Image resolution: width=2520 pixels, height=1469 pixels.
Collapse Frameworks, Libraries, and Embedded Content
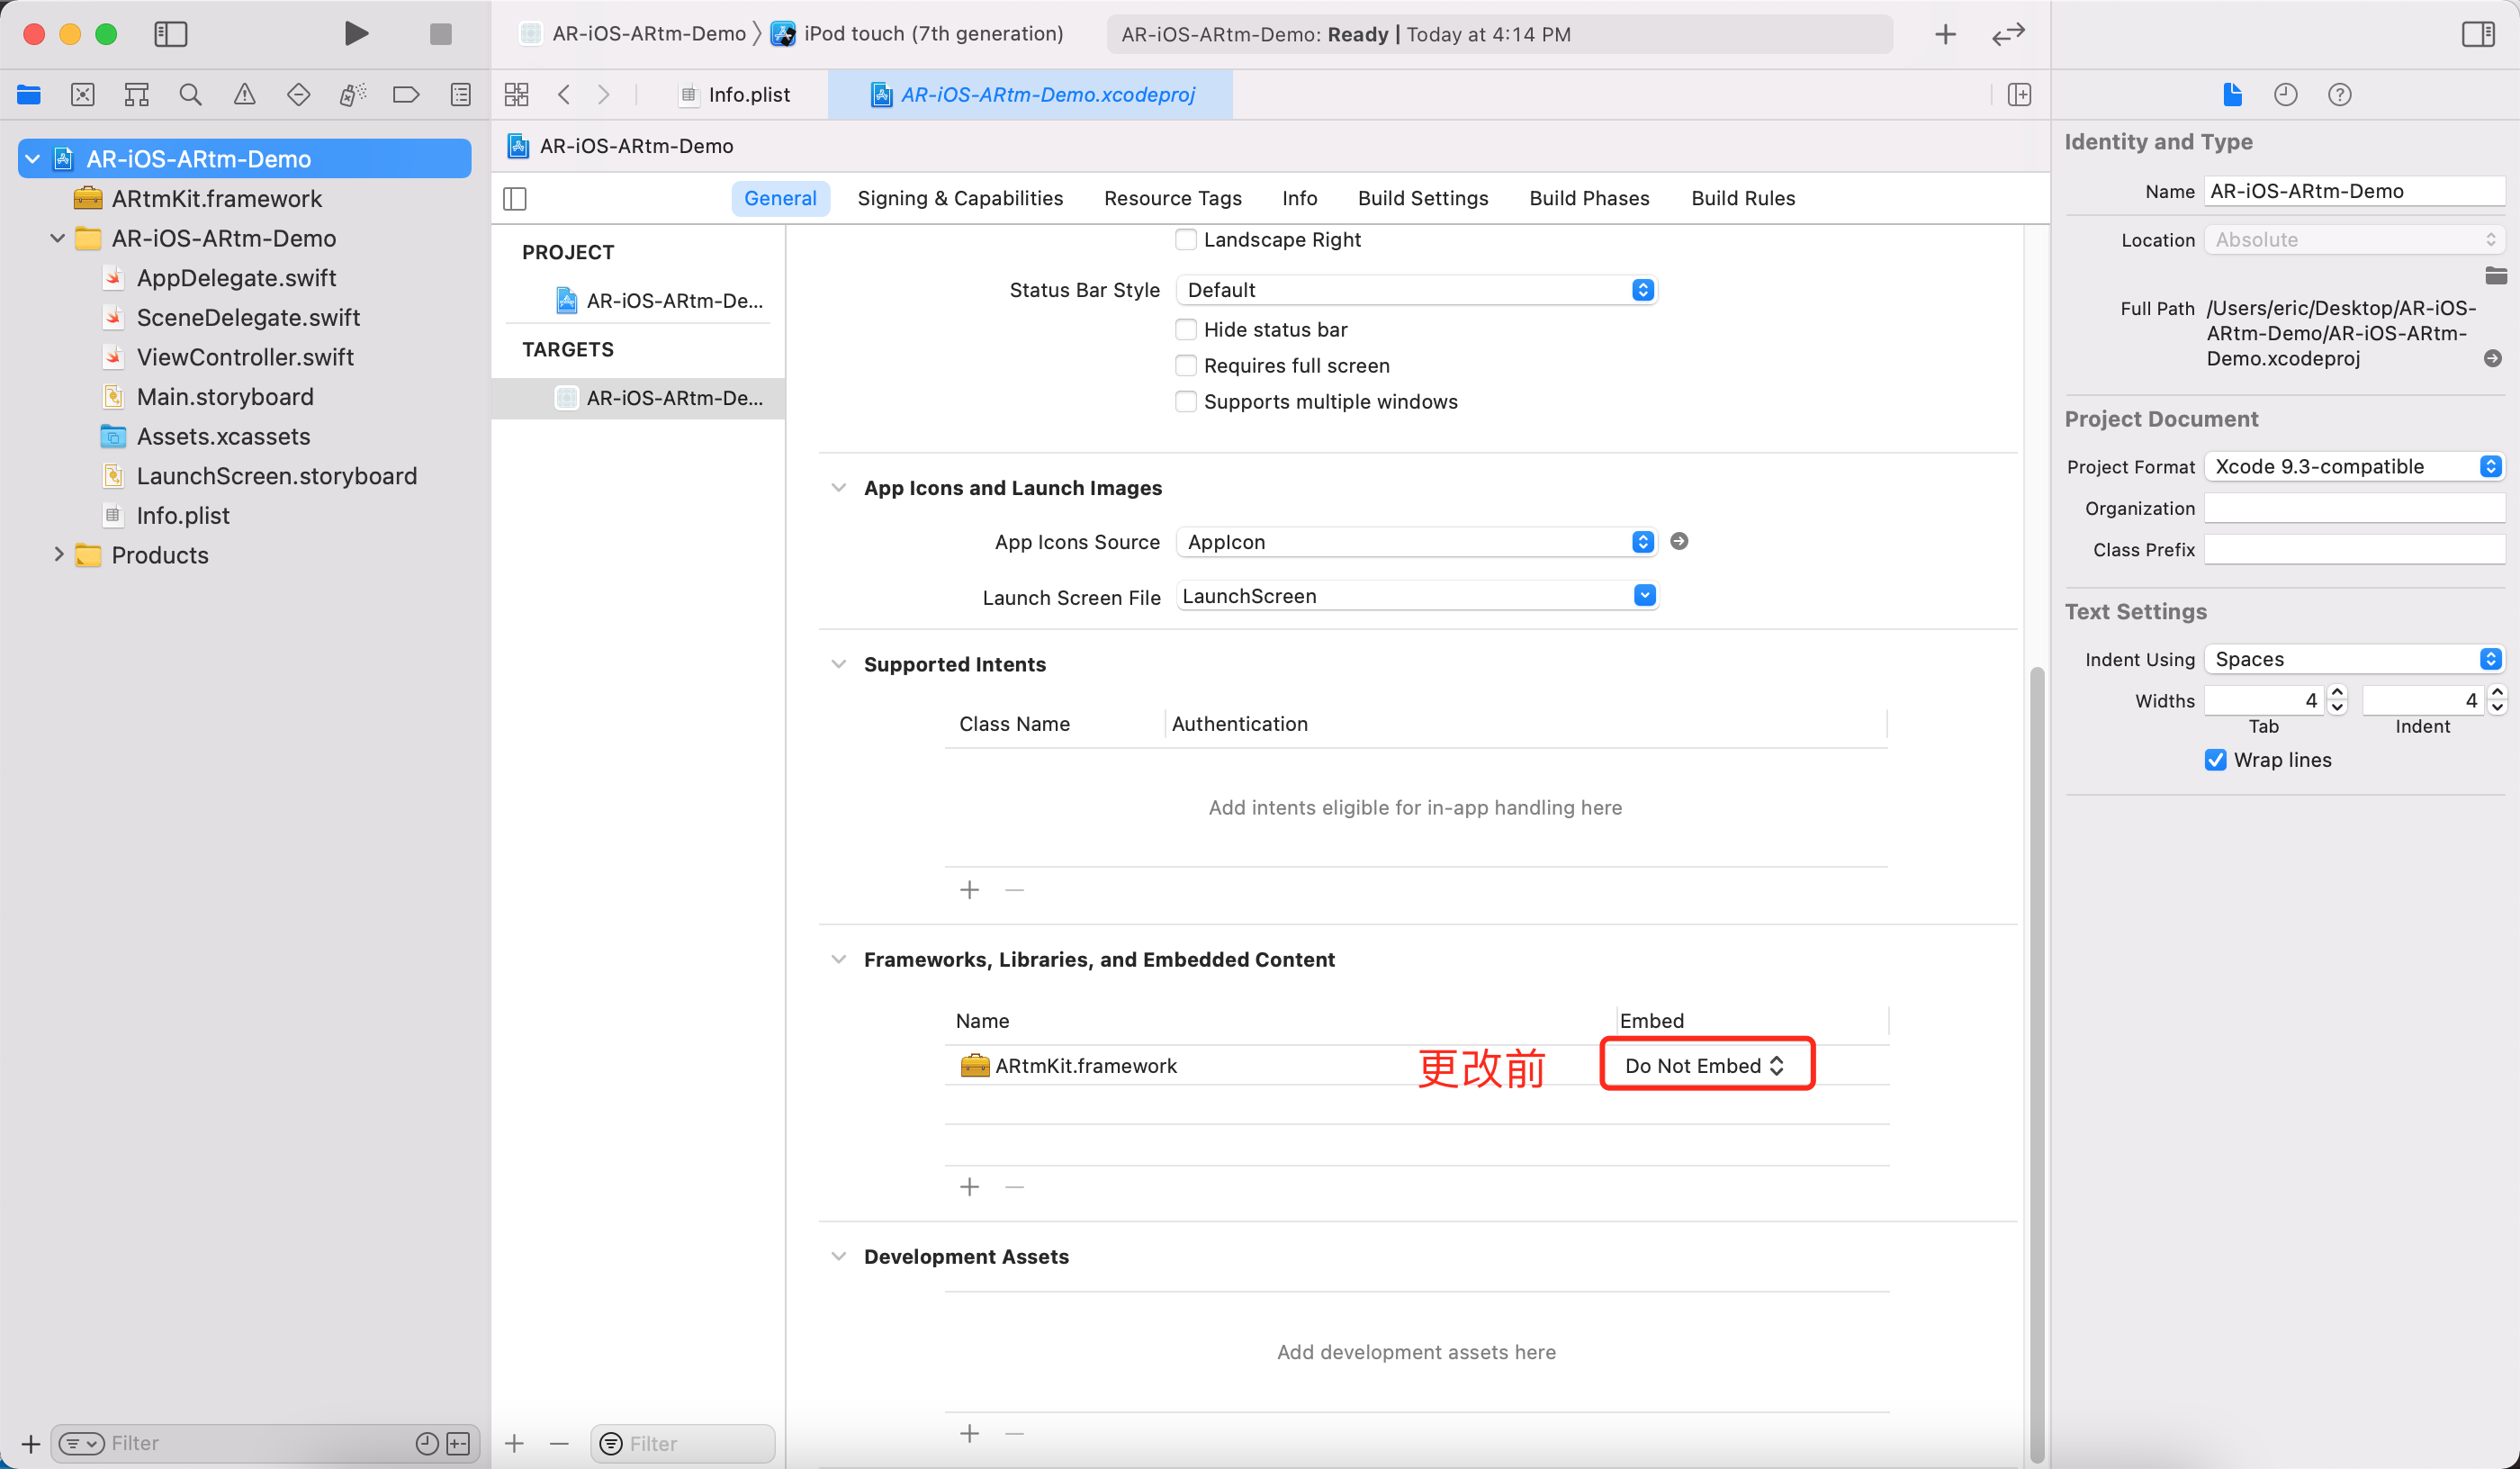coord(838,960)
